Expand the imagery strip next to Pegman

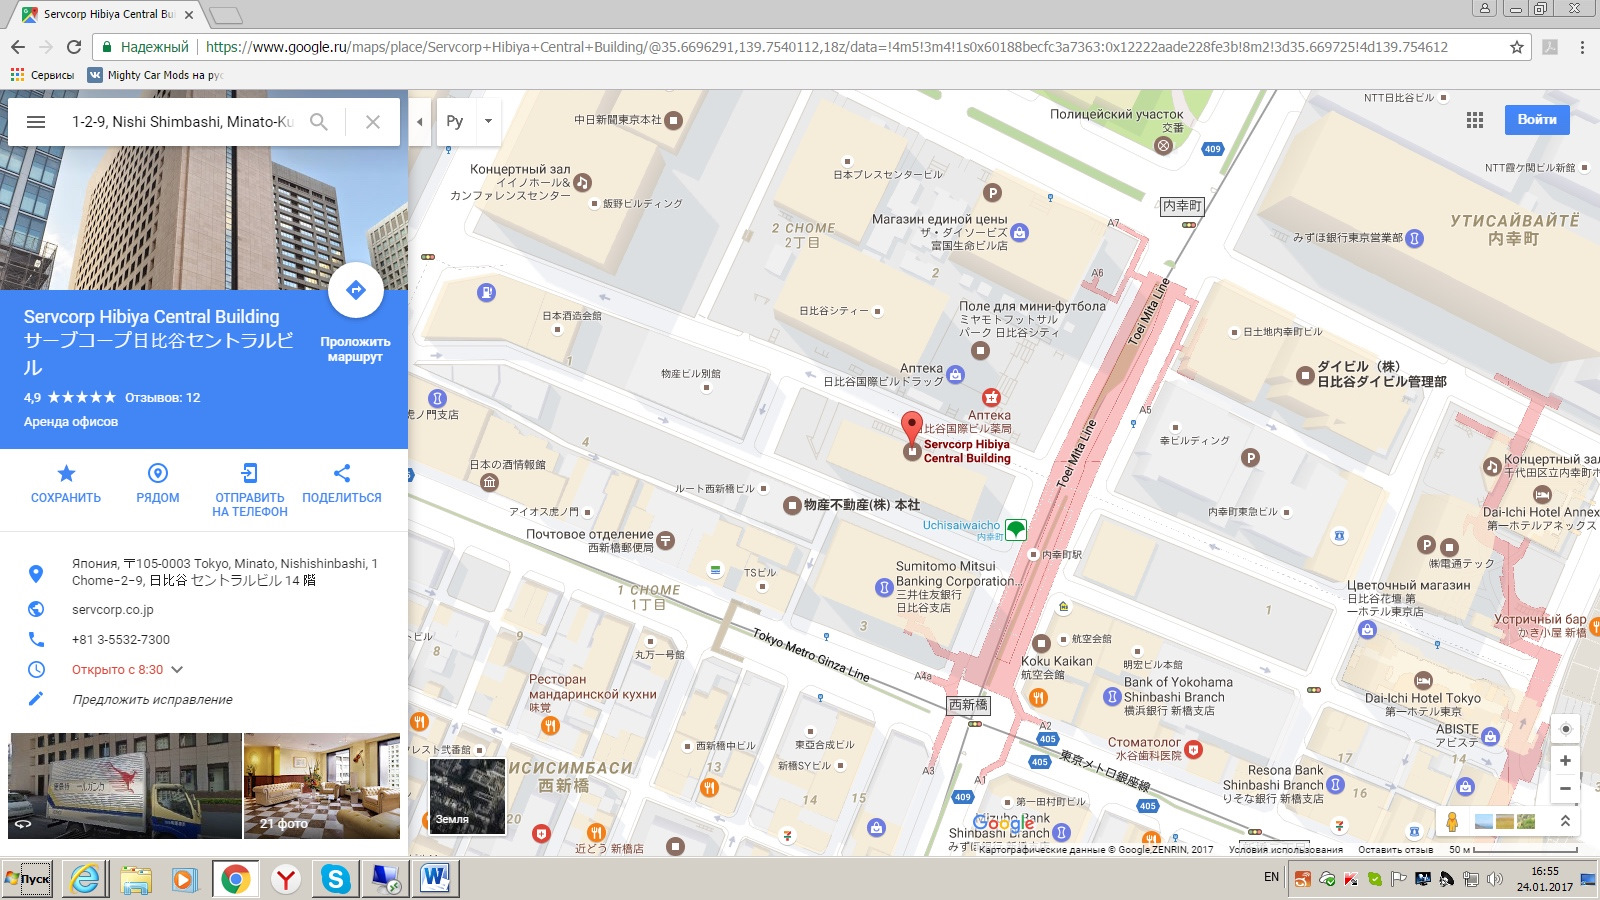pyautogui.click(x=1565, y=821)
